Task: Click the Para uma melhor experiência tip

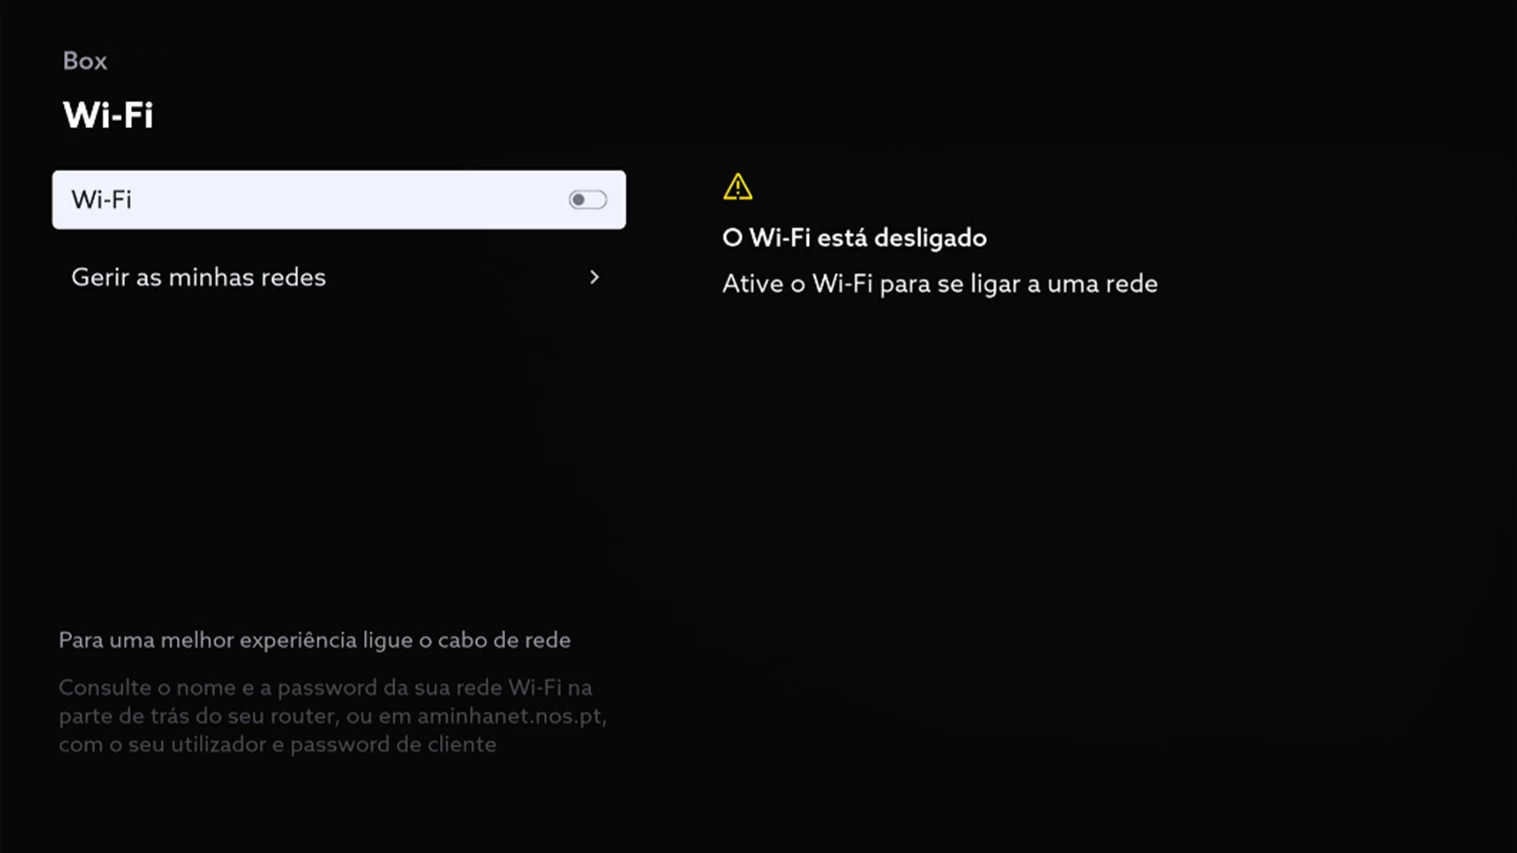Action: (314, 640)
